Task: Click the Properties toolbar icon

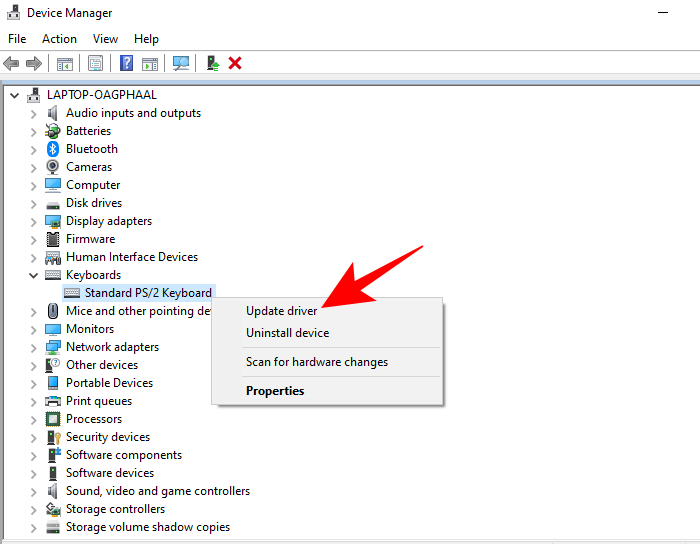Action: (x=95, y=63)
